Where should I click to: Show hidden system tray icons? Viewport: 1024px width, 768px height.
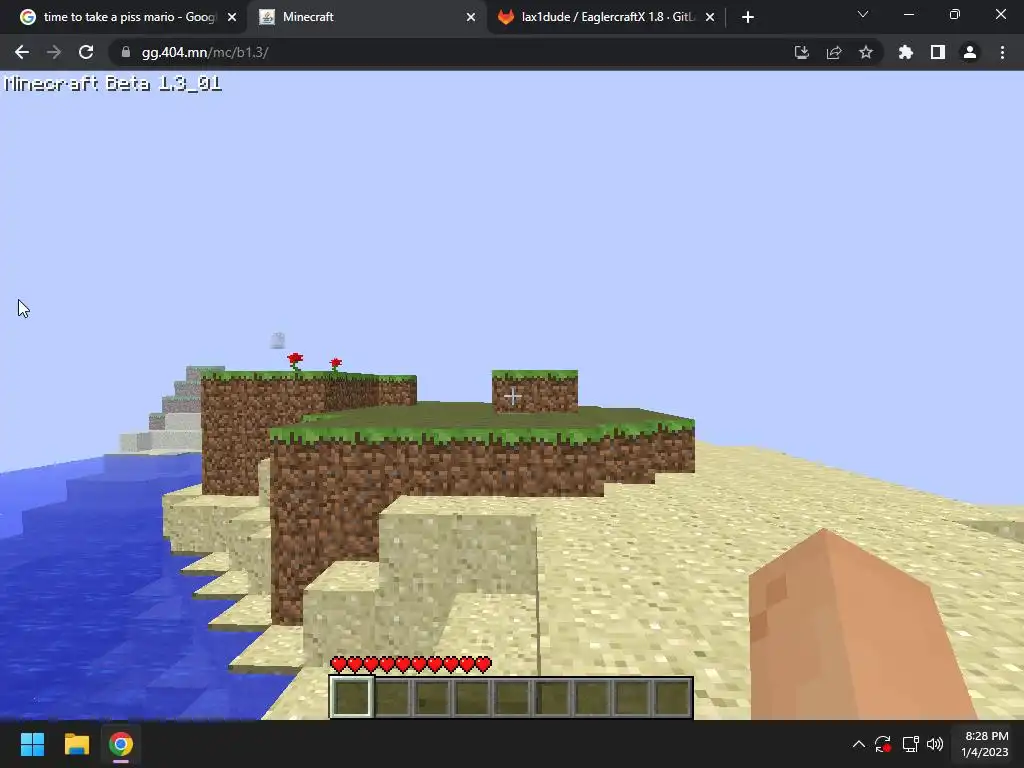coord(859,744)
